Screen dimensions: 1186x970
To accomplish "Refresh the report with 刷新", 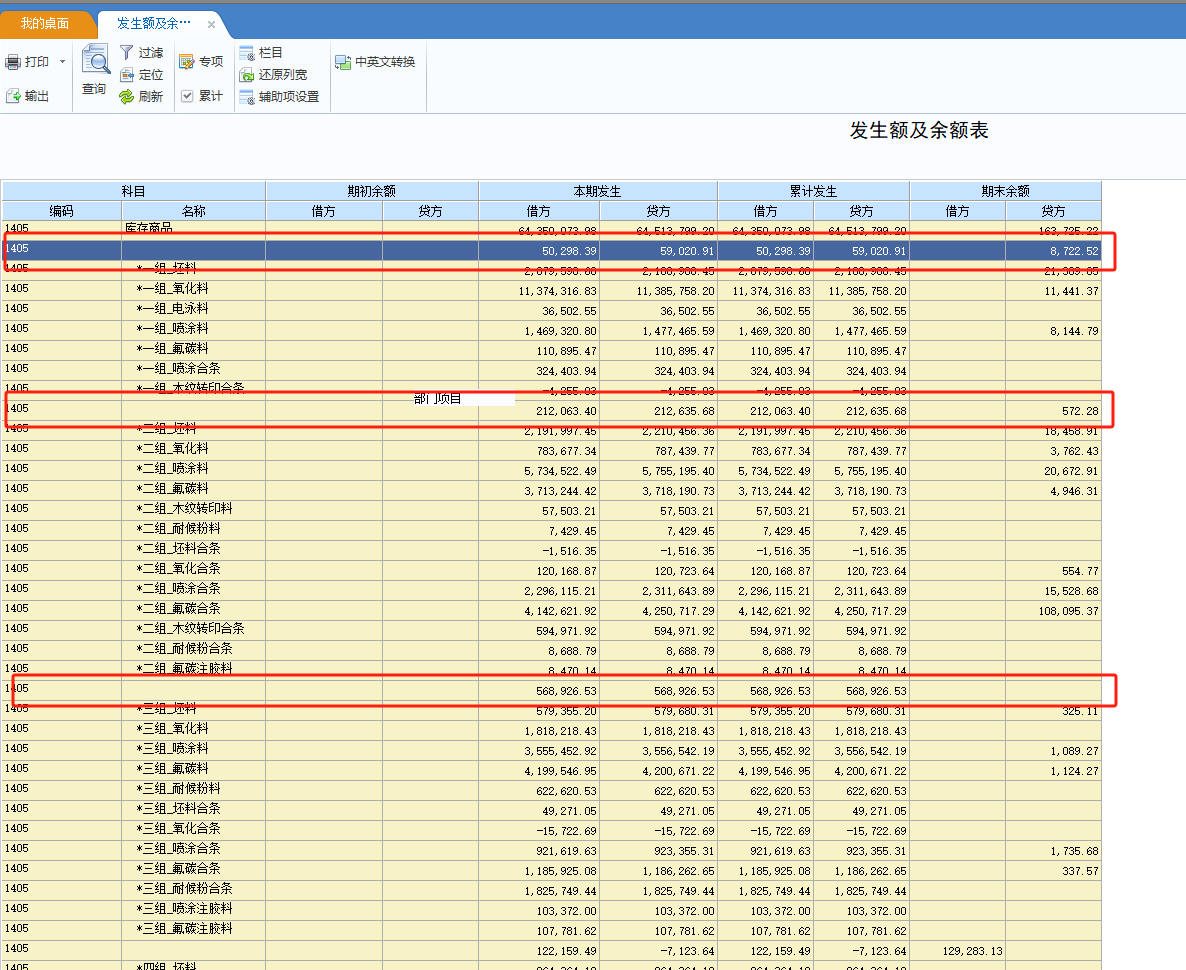I will click(127, 97).
